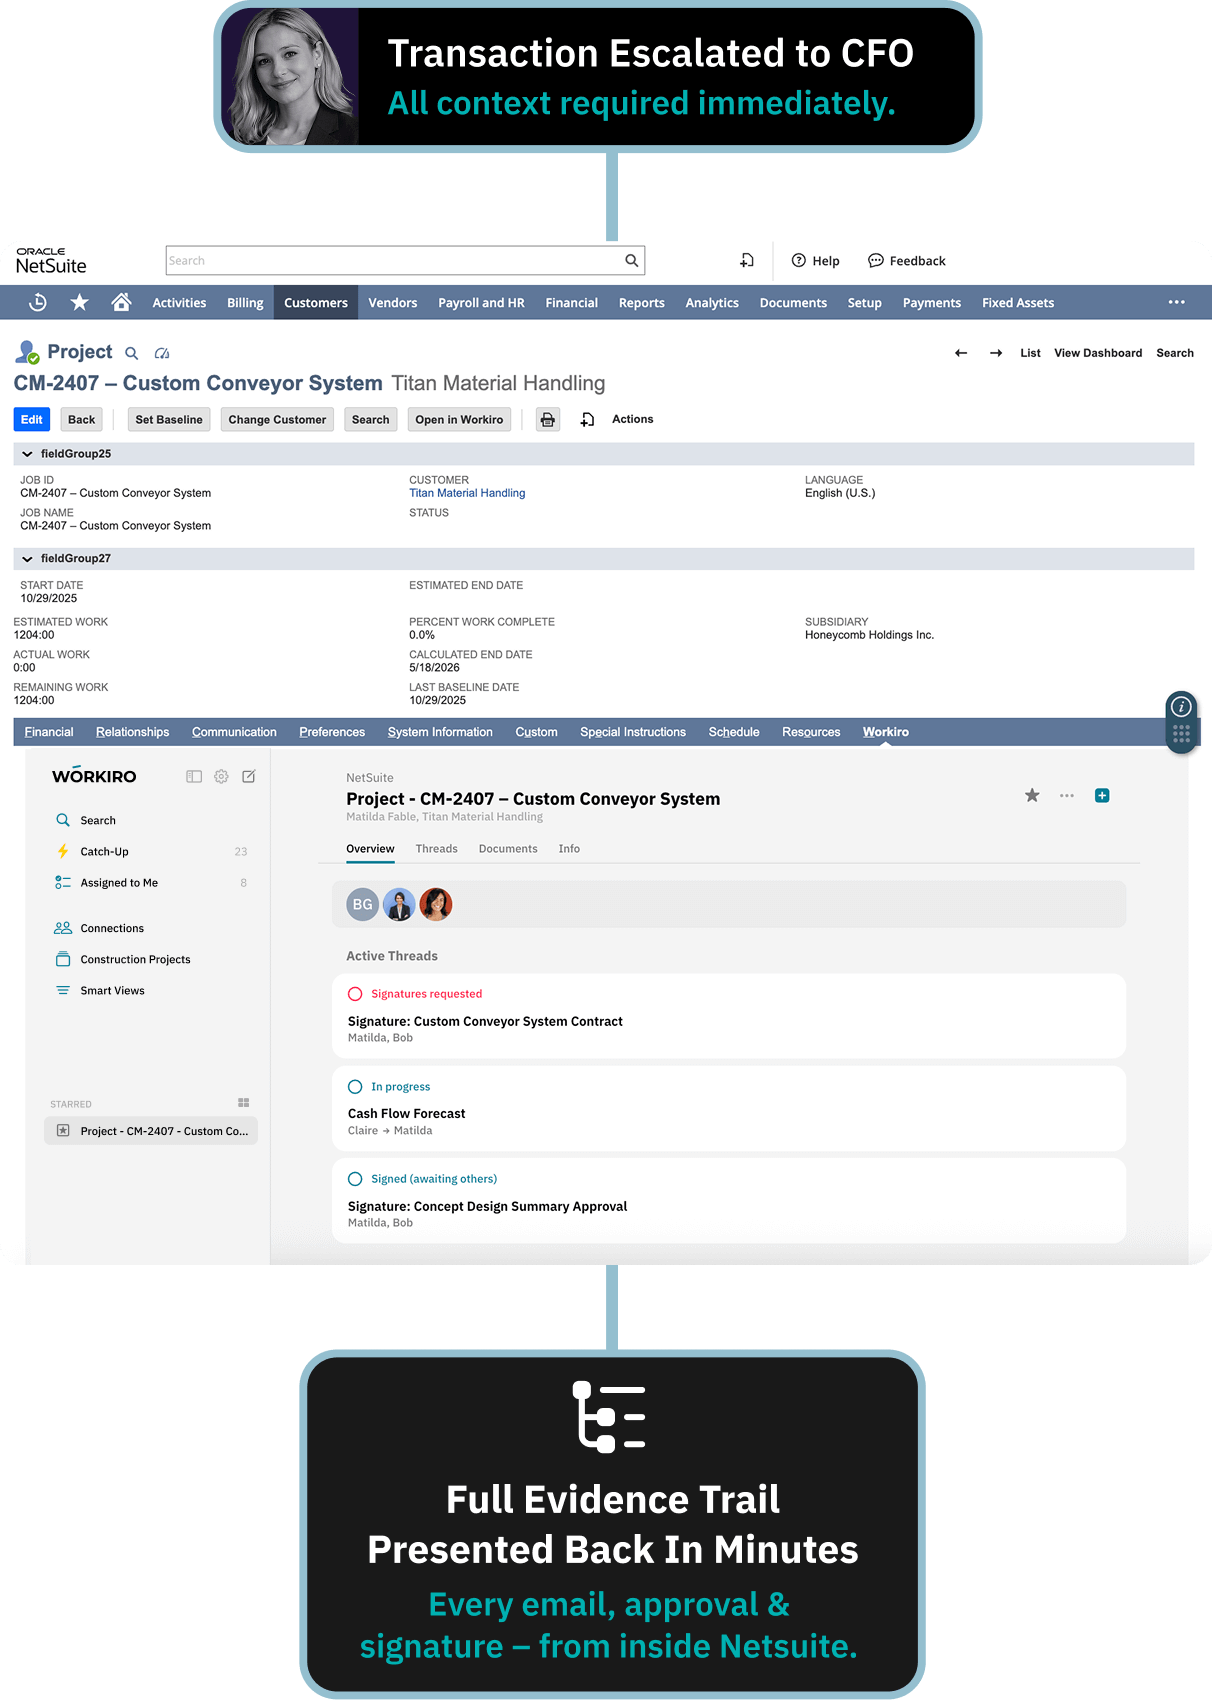1213x1700 pixels.
Task: Open Smart Views in sidebar
Action: 112,990
